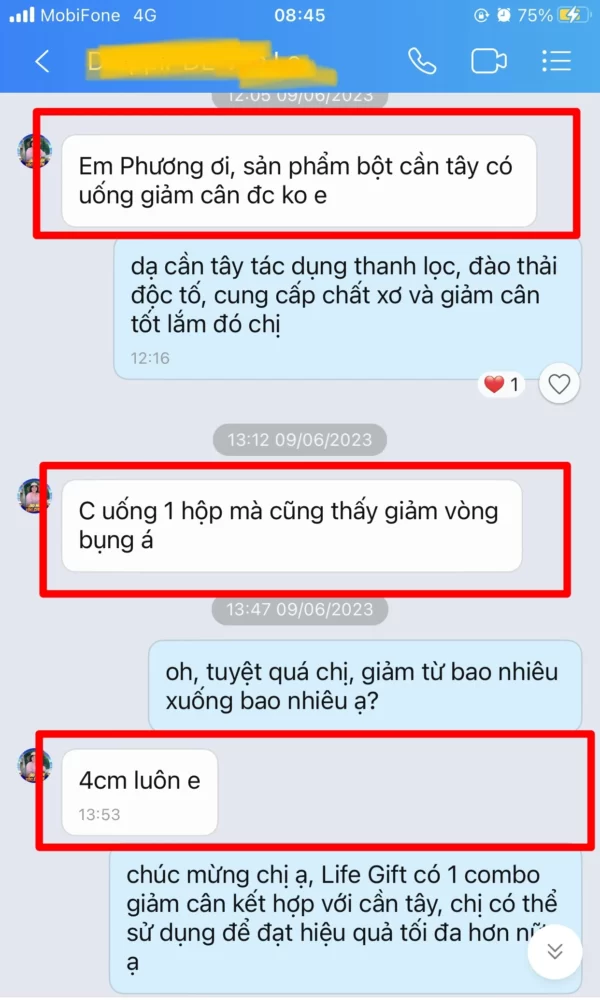Viewport: 600px width, 1008px height.
Task: Tap the battery indicator in status bar
Action: click(573, 15)
